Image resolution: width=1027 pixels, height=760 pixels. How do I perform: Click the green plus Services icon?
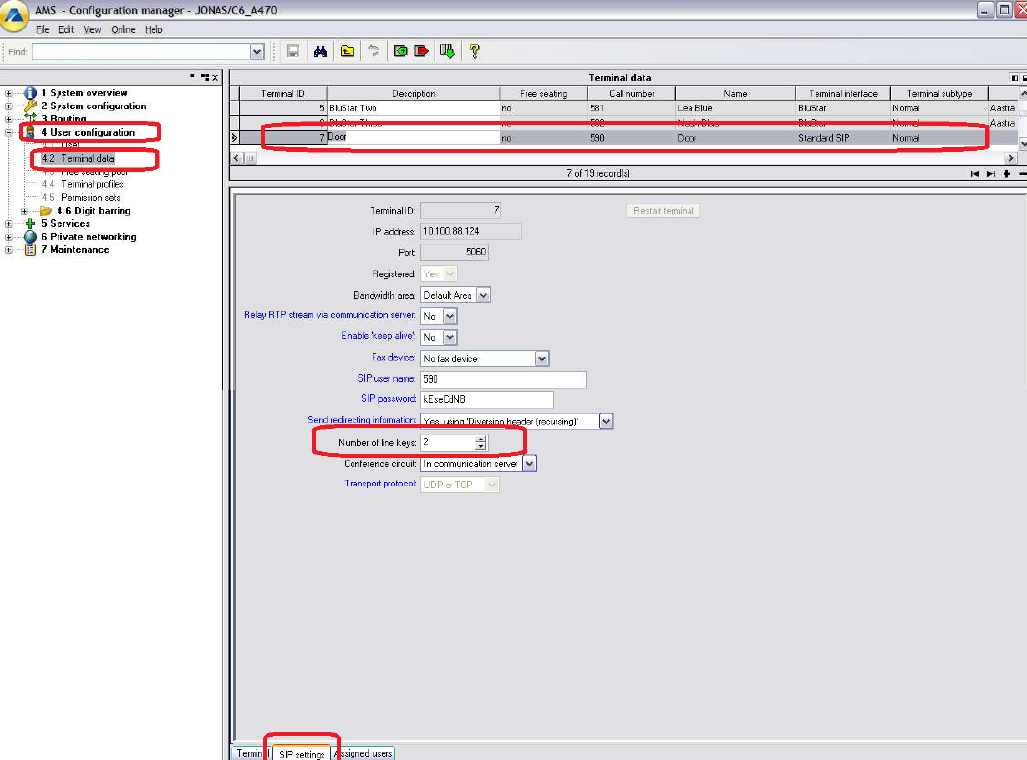30,224
